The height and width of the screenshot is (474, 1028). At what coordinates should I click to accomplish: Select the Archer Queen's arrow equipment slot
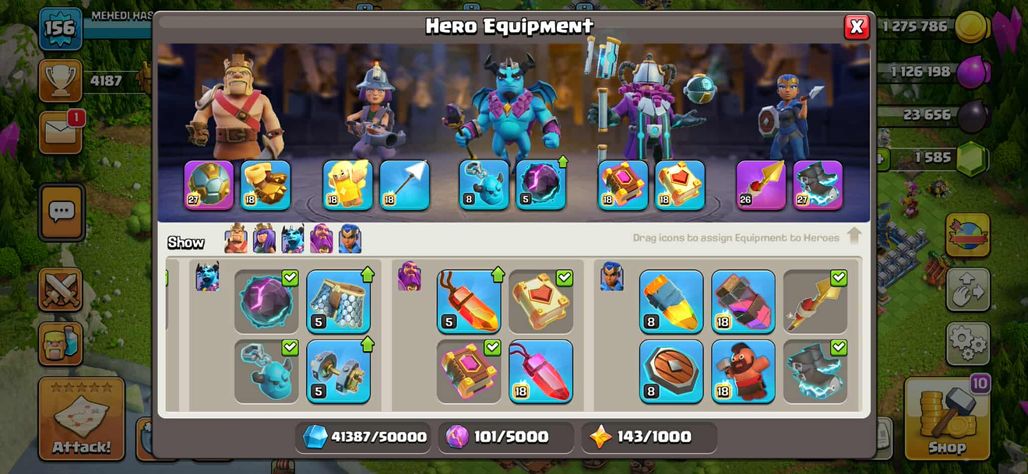coord(405,185)
